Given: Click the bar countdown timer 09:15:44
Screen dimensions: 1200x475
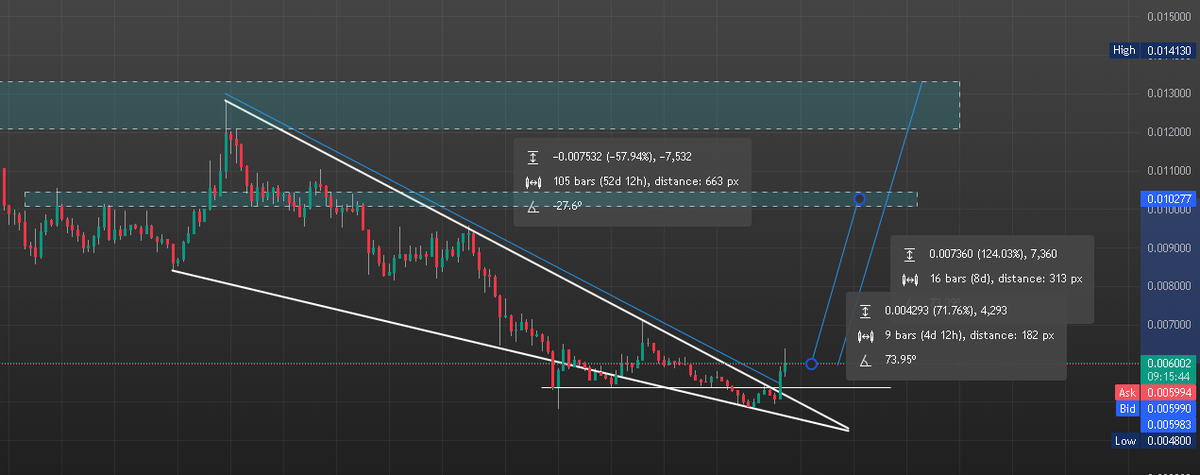Looking at the screenshot, I should 1169,377.
